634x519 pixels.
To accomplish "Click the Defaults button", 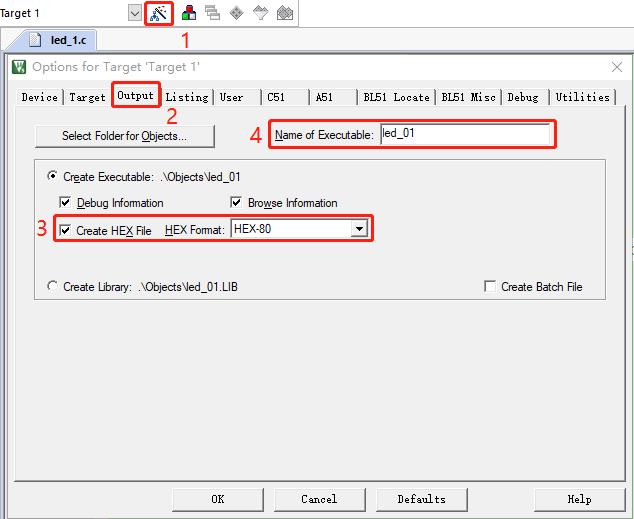I will click(422, 500).
